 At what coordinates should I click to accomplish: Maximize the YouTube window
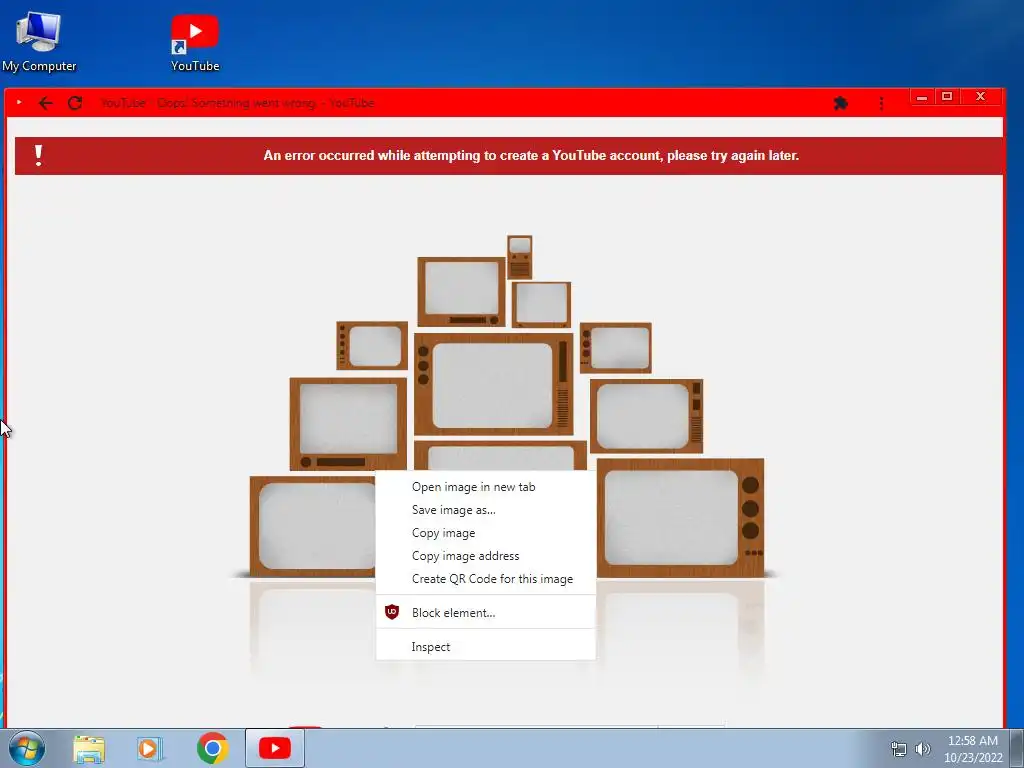(x=947, y=97)
